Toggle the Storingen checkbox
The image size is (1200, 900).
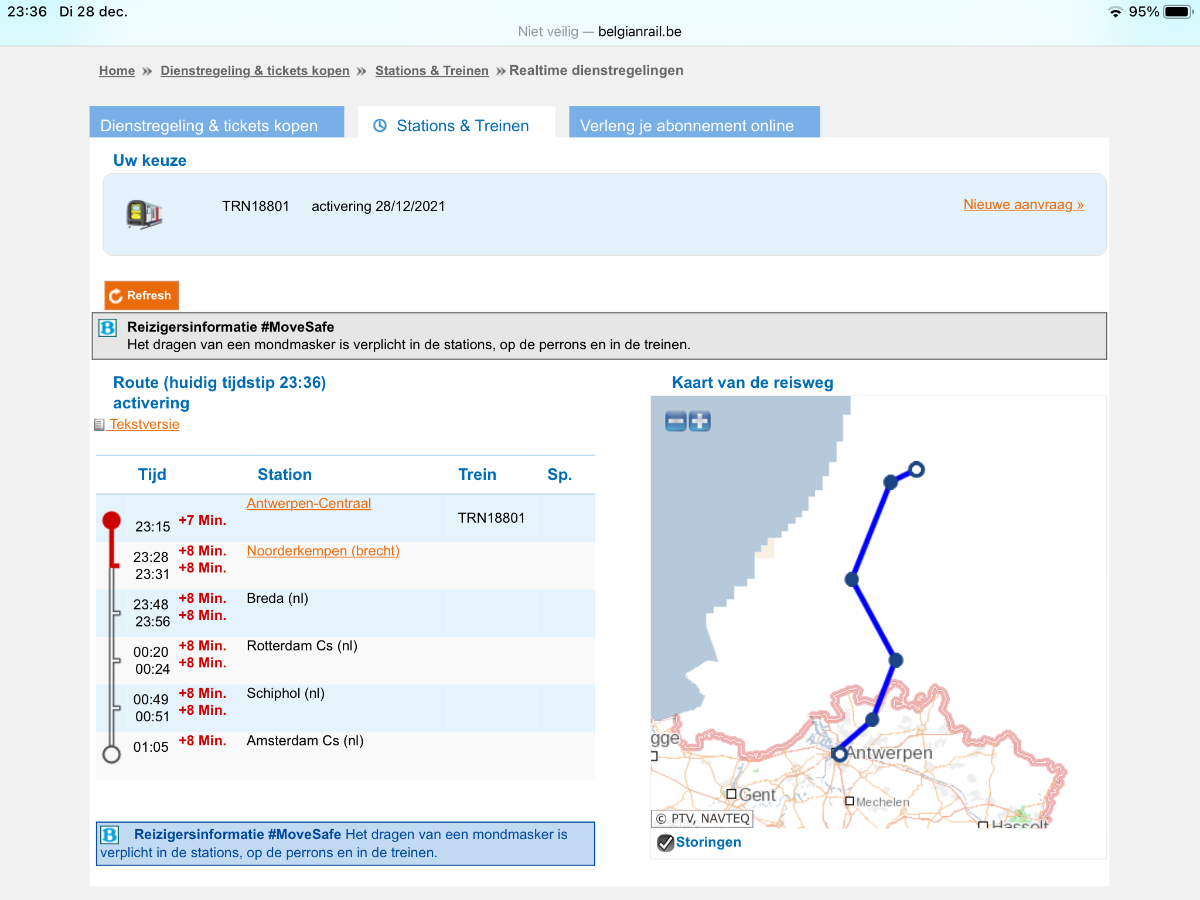click(x=666, y=843)
